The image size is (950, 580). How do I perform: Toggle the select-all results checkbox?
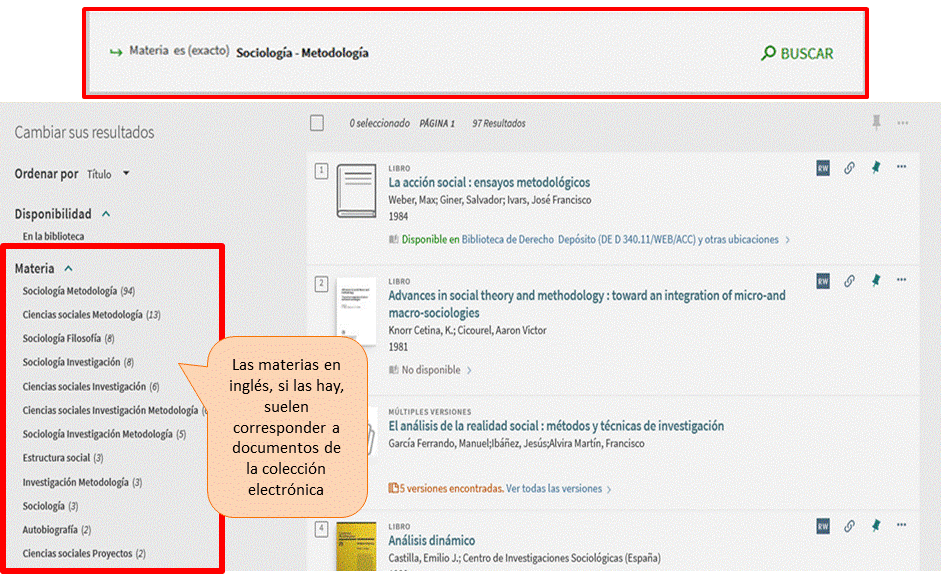point(317,123)
